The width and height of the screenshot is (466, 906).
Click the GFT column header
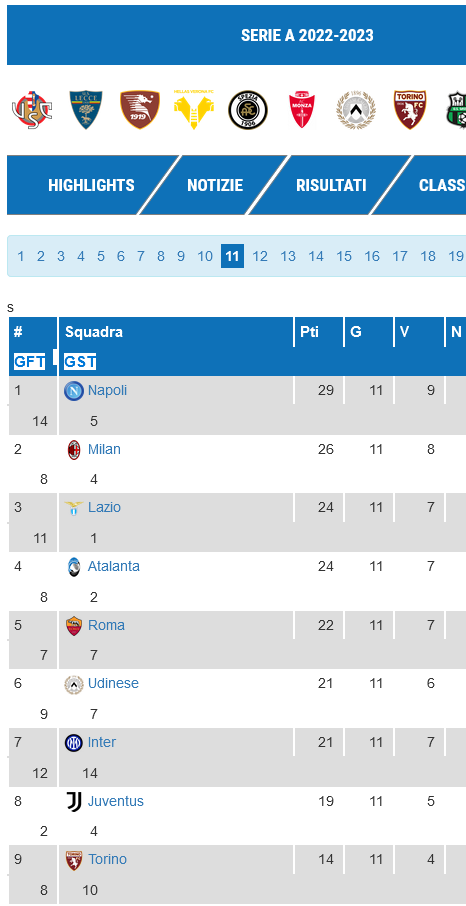[29, 362]
